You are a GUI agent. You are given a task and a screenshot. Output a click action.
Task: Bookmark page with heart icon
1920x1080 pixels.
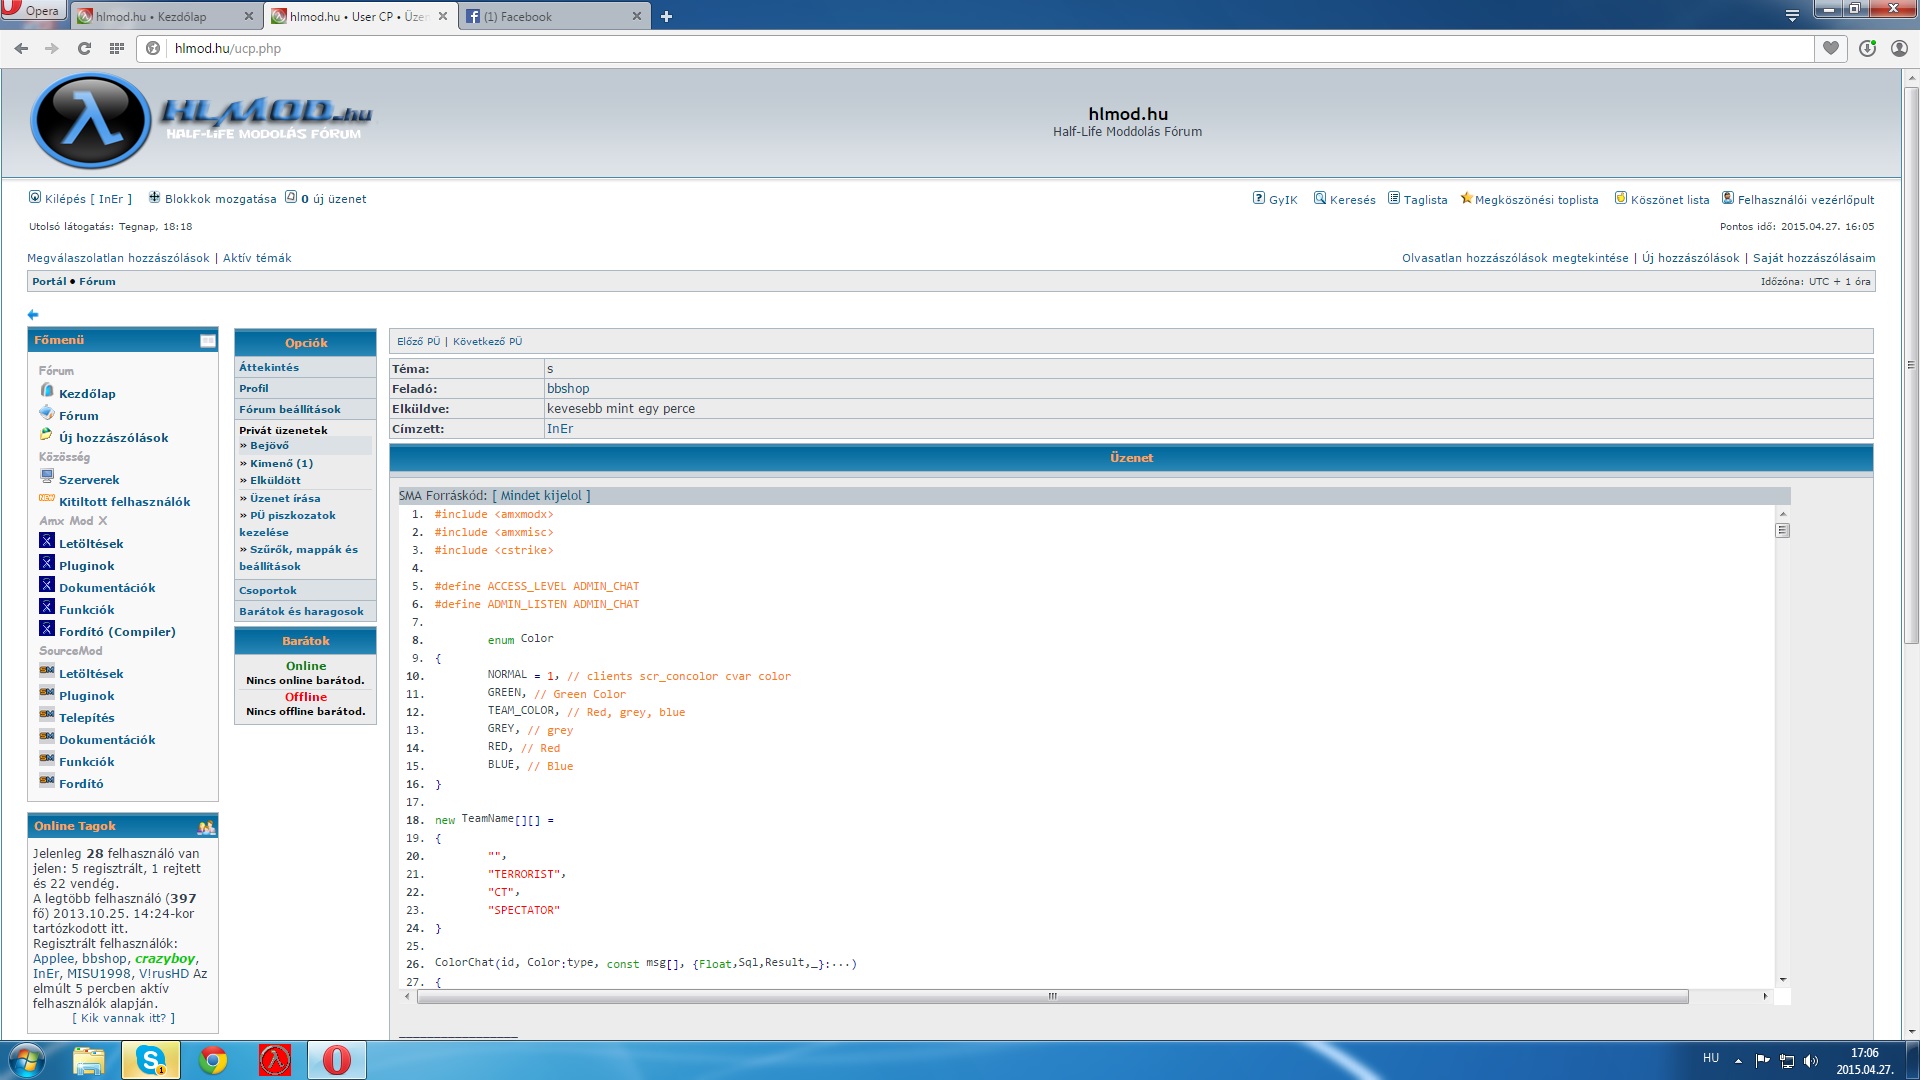(1831, 48)
